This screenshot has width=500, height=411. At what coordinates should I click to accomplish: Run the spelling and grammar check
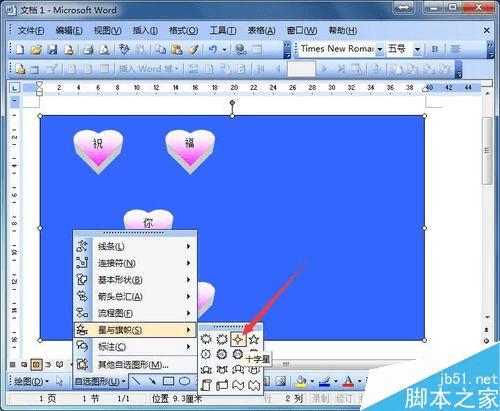click(x=124, y=50)
